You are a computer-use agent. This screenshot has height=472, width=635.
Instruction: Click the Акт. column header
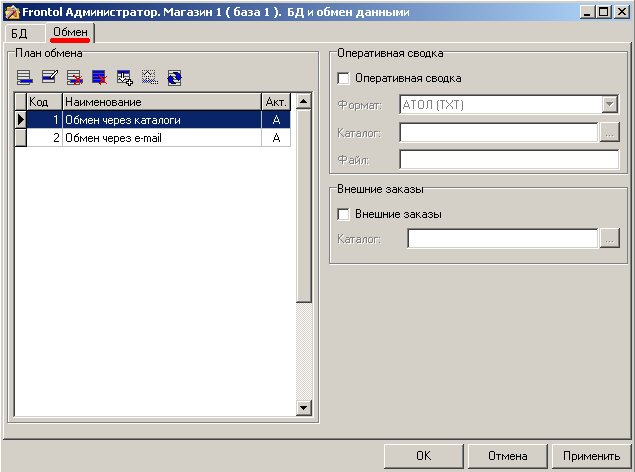[276, 102]
